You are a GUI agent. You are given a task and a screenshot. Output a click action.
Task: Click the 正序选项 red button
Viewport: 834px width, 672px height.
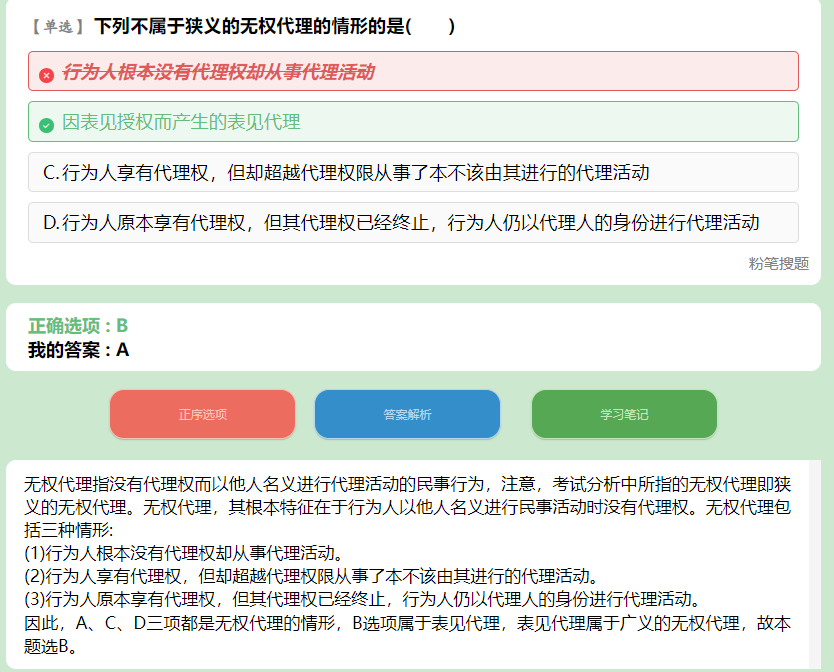[202, 414]
